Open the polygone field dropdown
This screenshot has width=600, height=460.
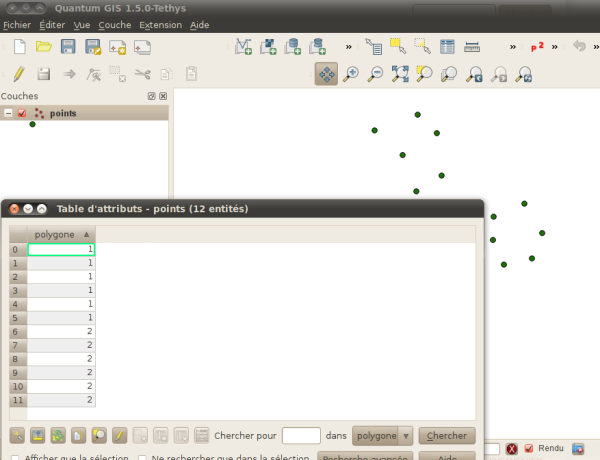pyautogui.click(x=383, y=436)
